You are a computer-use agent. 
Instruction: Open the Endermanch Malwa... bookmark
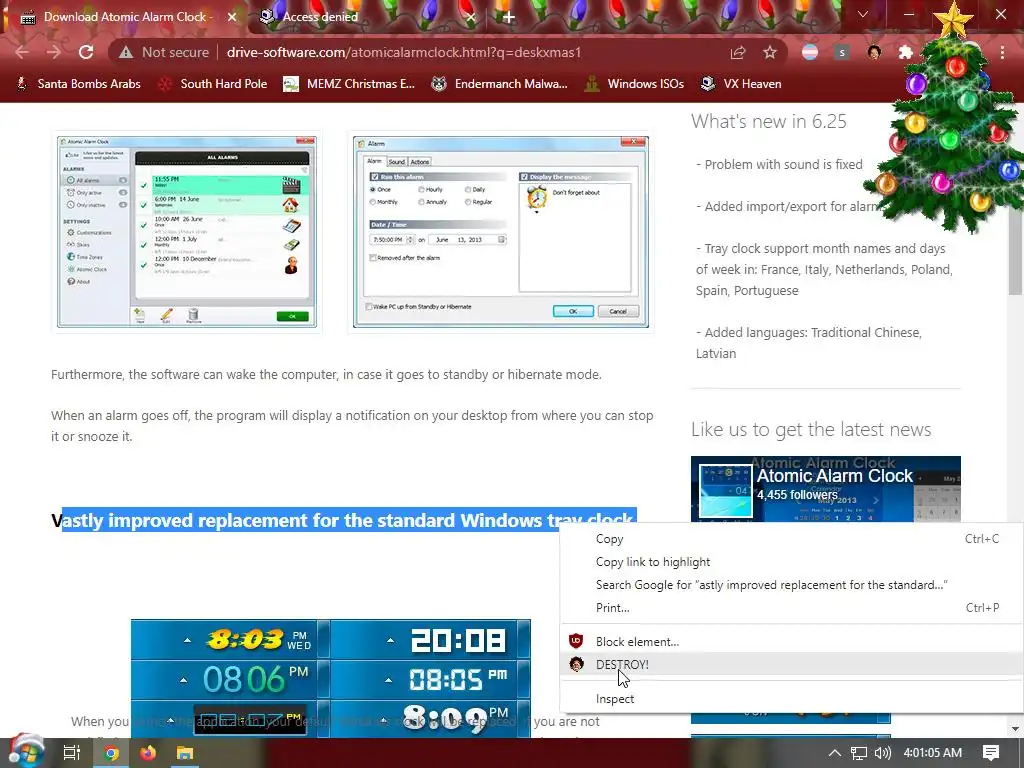click(500, 84)
